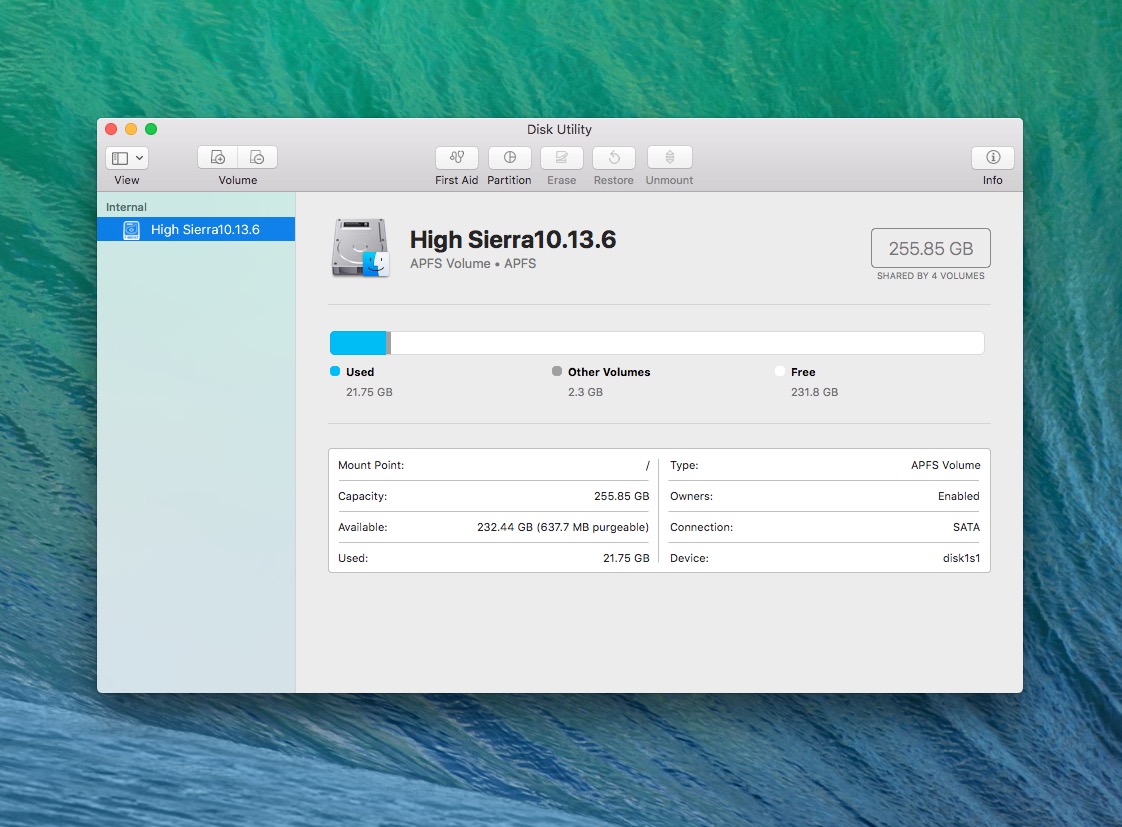Screen dimensions: 1122x827
Task: Click the 'Internal' sidebar header
Action: [x=126, y=207]
